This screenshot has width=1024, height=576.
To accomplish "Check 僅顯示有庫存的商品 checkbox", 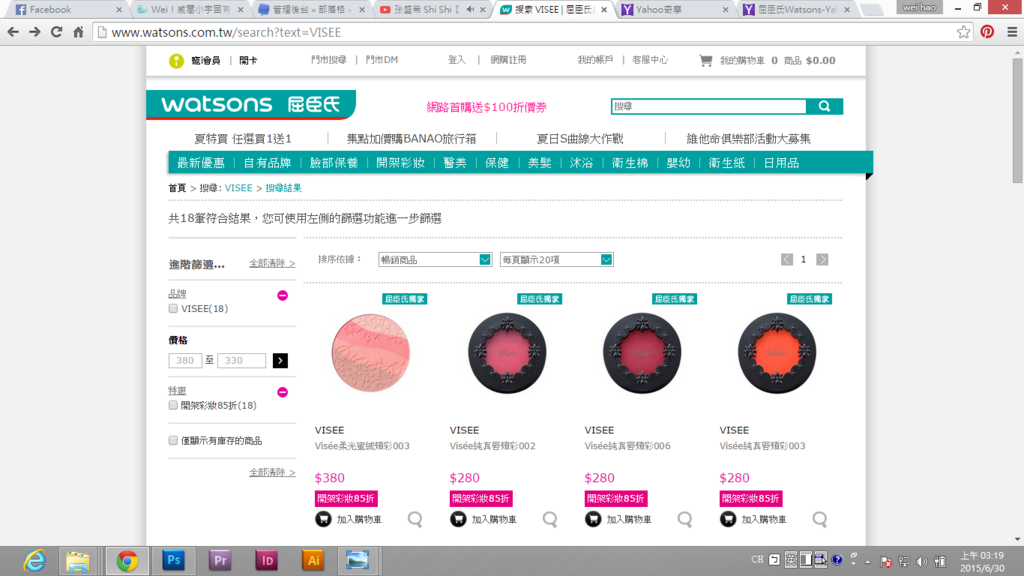I will 173,441.
